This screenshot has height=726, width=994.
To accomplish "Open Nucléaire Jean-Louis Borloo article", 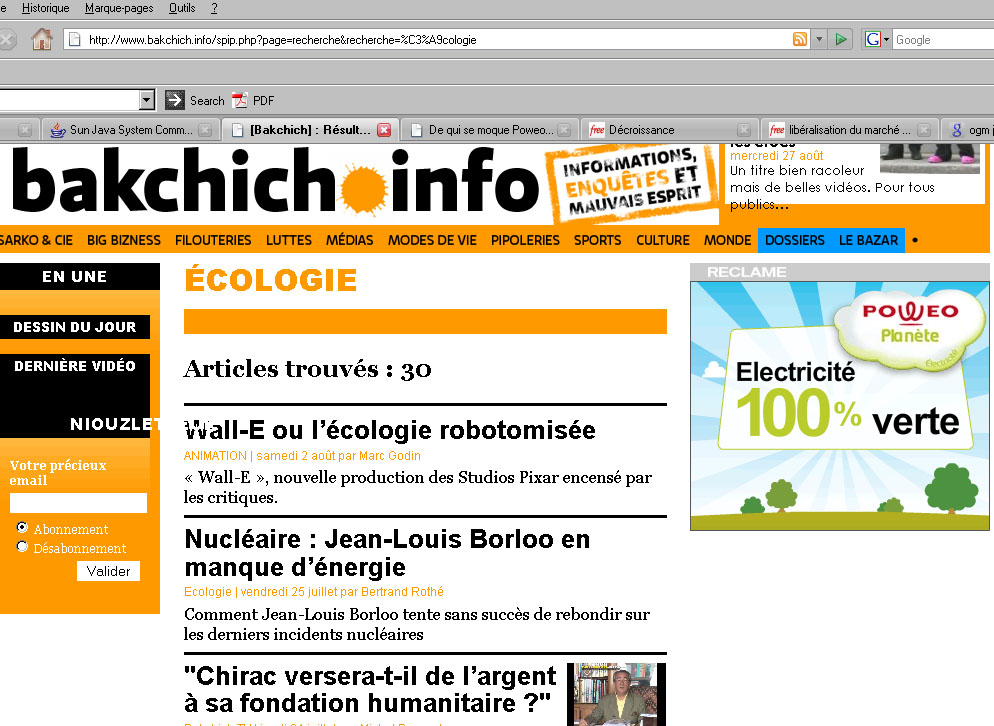I will tap(387, 553).
